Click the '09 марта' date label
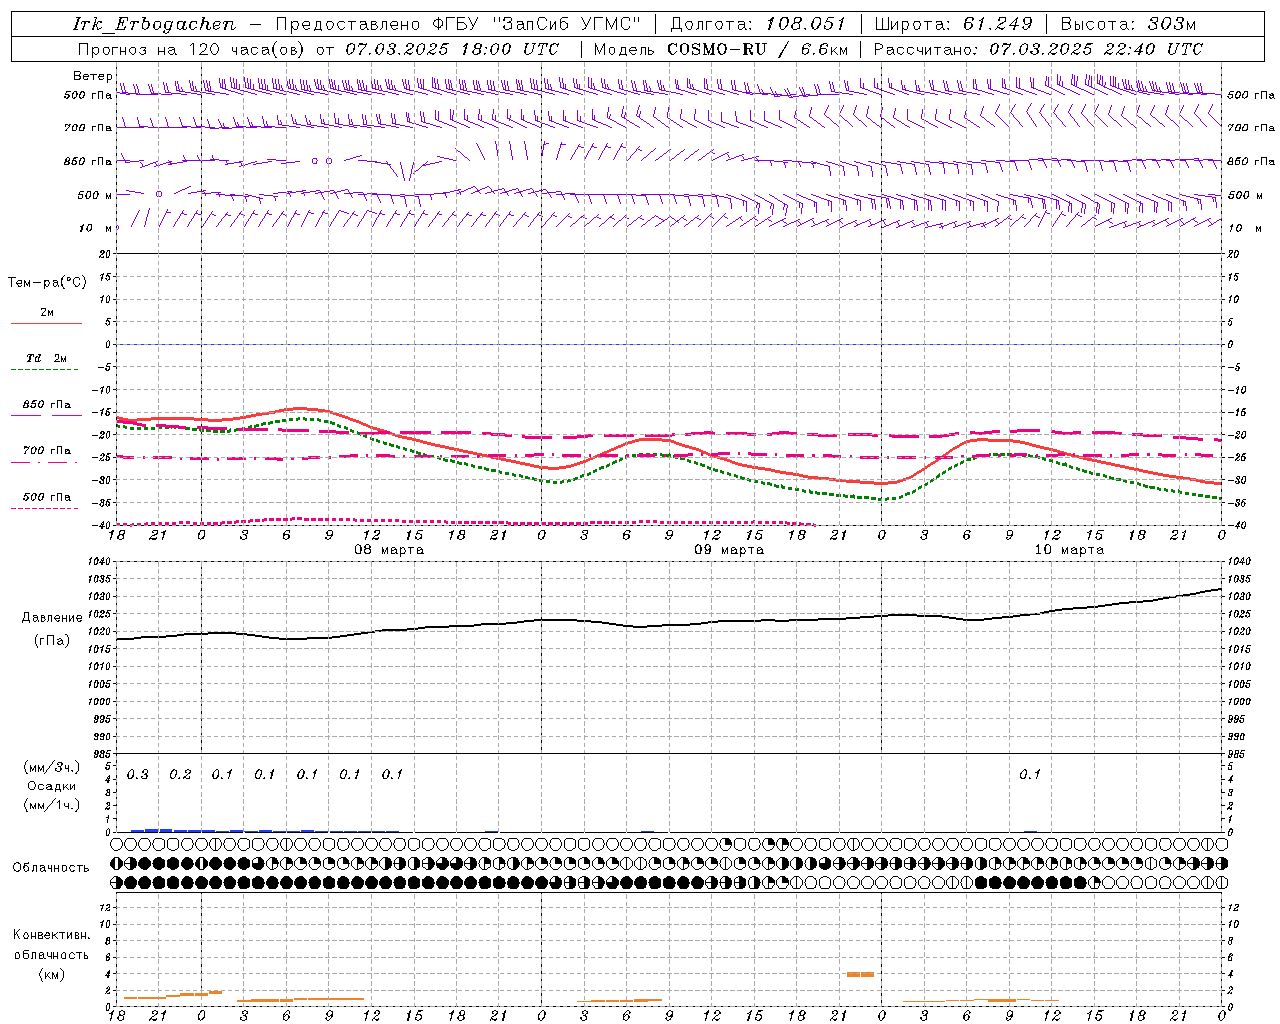The image size is (1280, 1024). (x=729, y=550)
